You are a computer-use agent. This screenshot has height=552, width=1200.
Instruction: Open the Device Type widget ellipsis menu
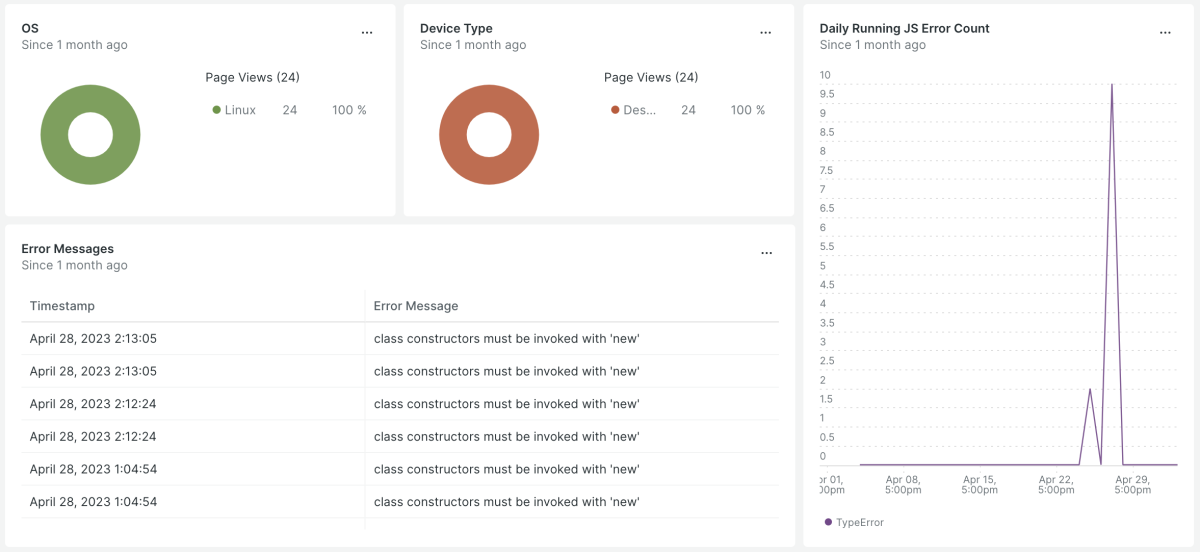[x=766, y=32]
